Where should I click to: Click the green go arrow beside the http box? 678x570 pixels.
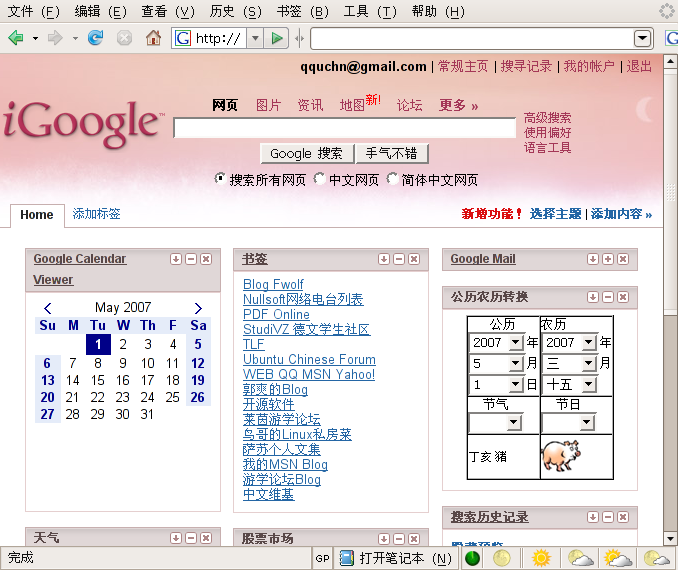pyautogui.click(x=277, y=38)
